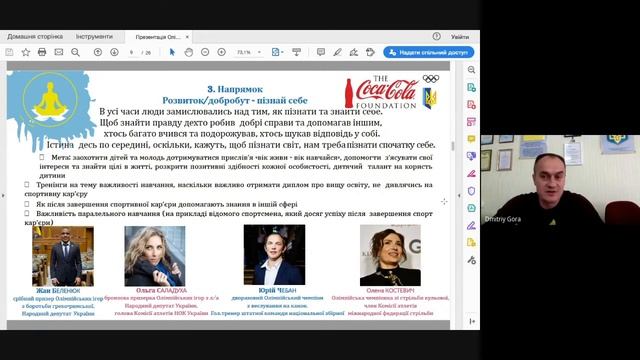Viewport: 640px width, 360px height.
Task: Open the Send for comments tool
Action: (471, 156)
